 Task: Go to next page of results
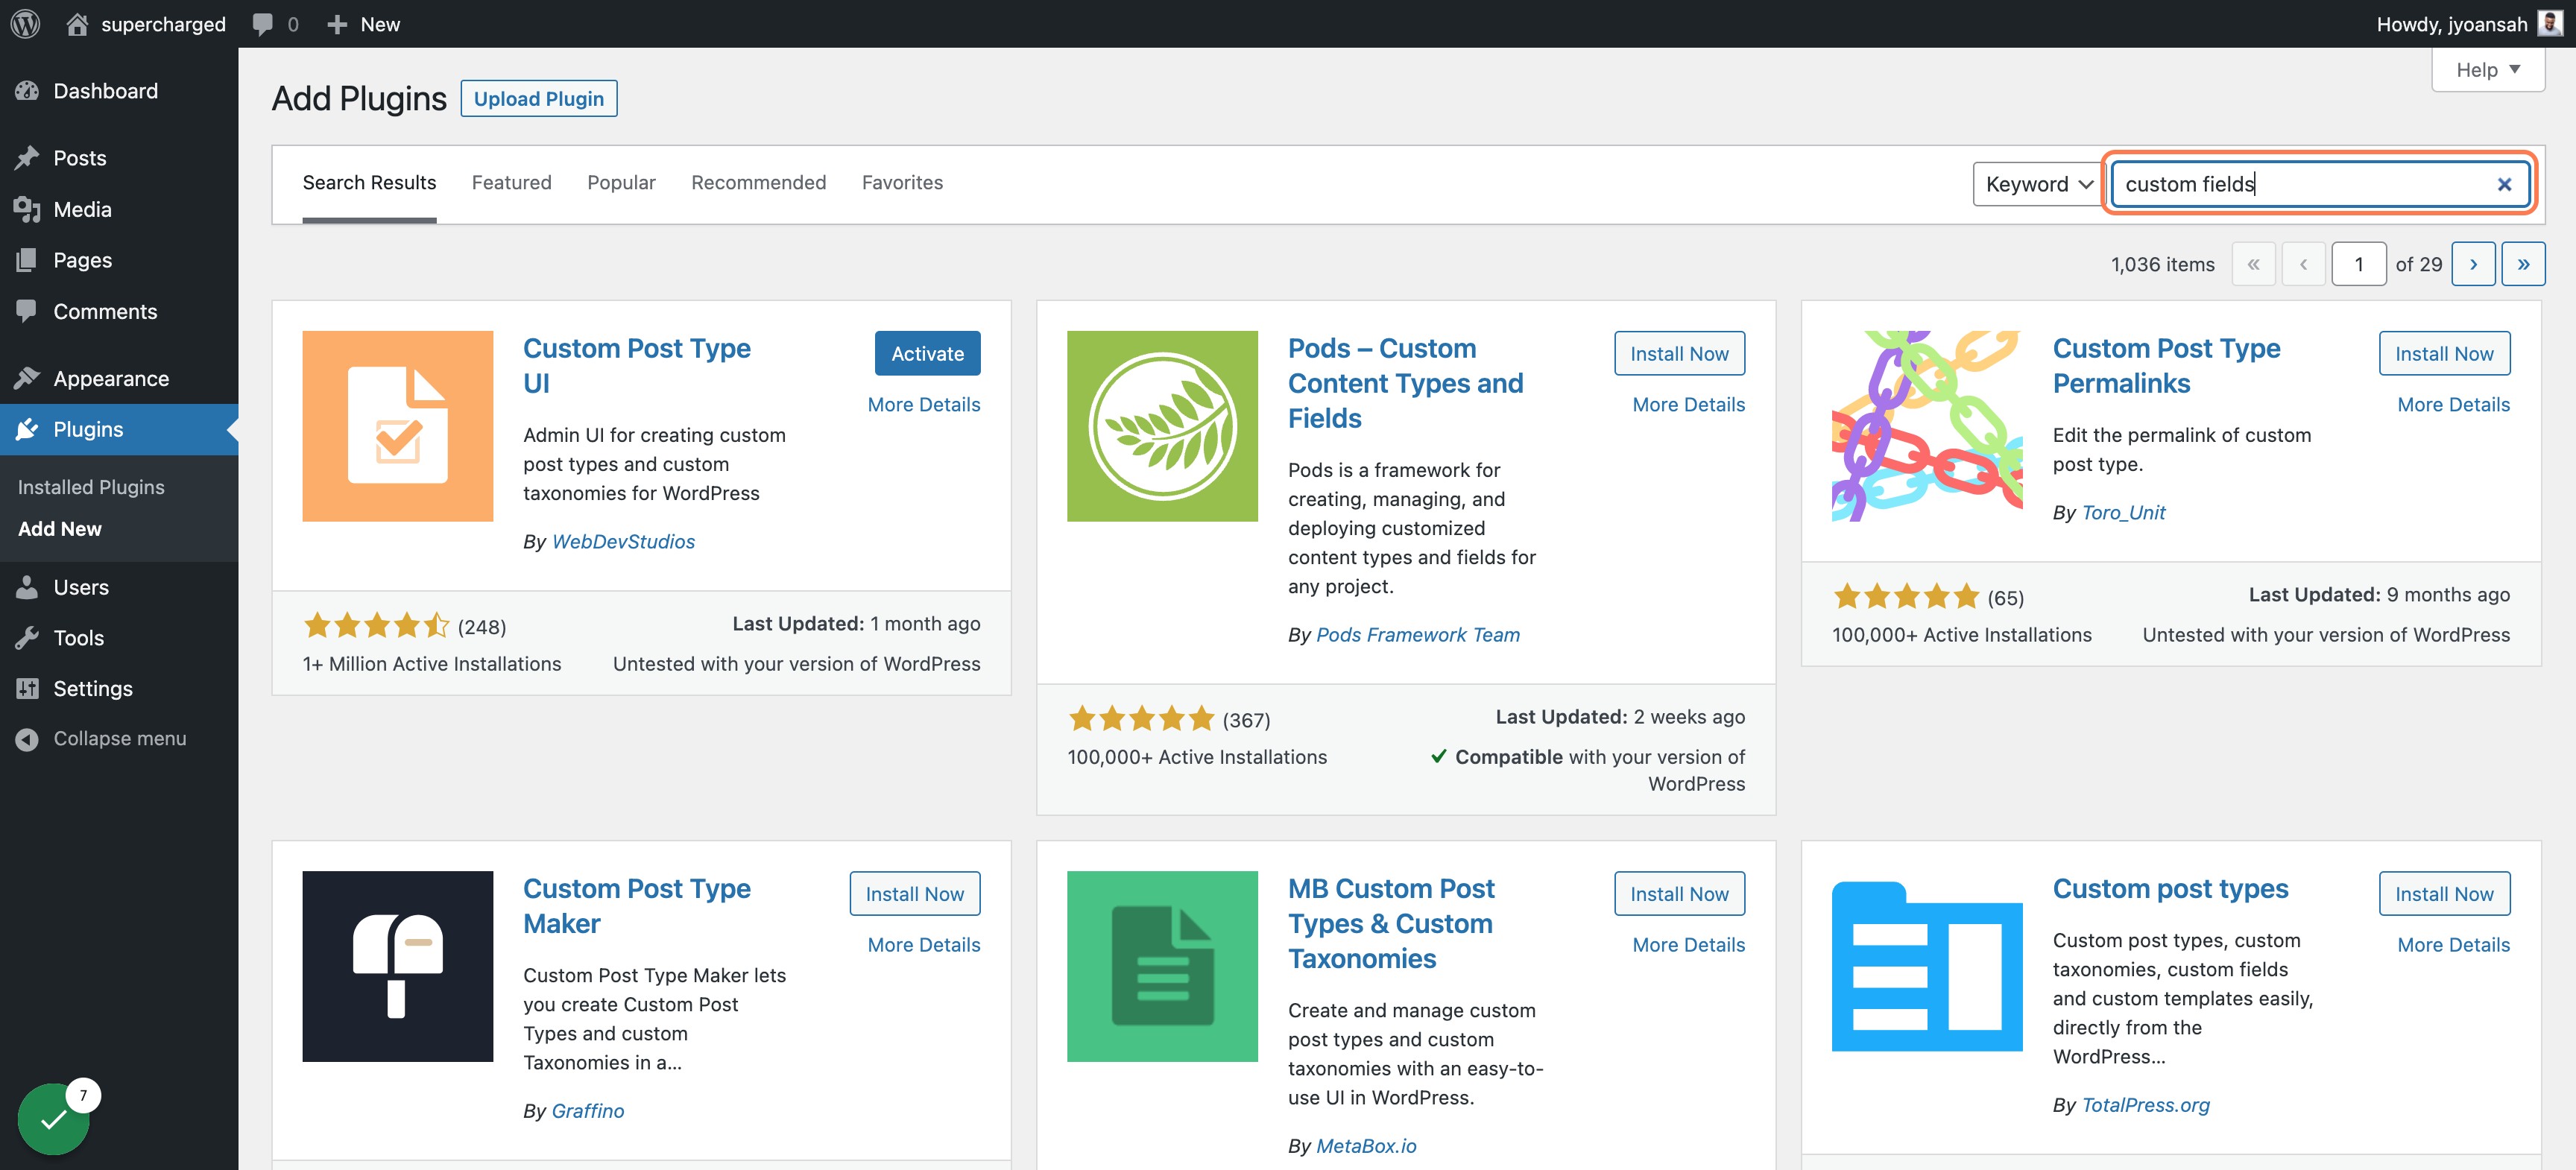2473,264
